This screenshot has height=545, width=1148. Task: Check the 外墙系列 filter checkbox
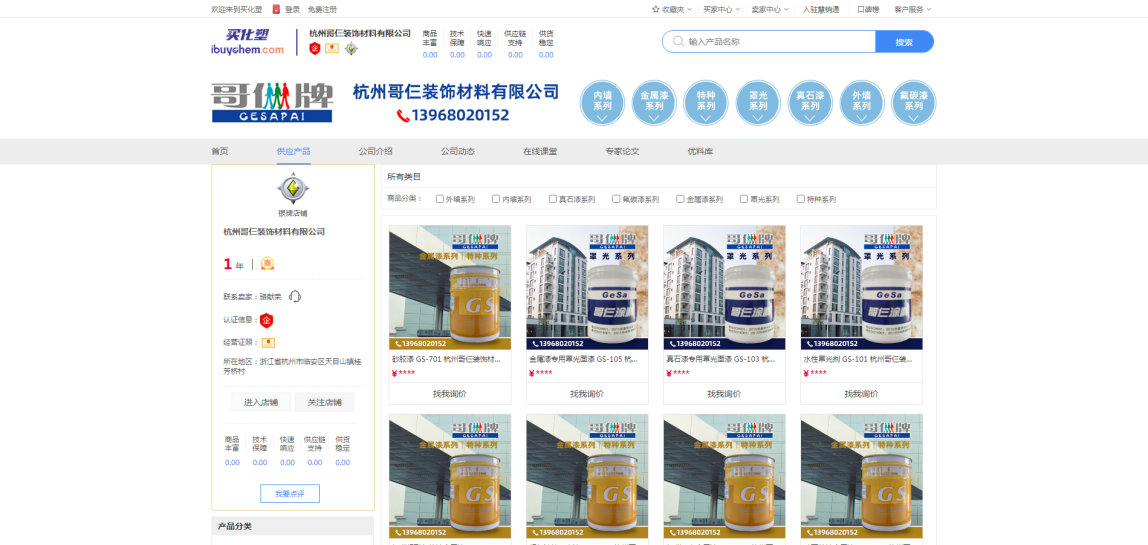click(439, 199)
